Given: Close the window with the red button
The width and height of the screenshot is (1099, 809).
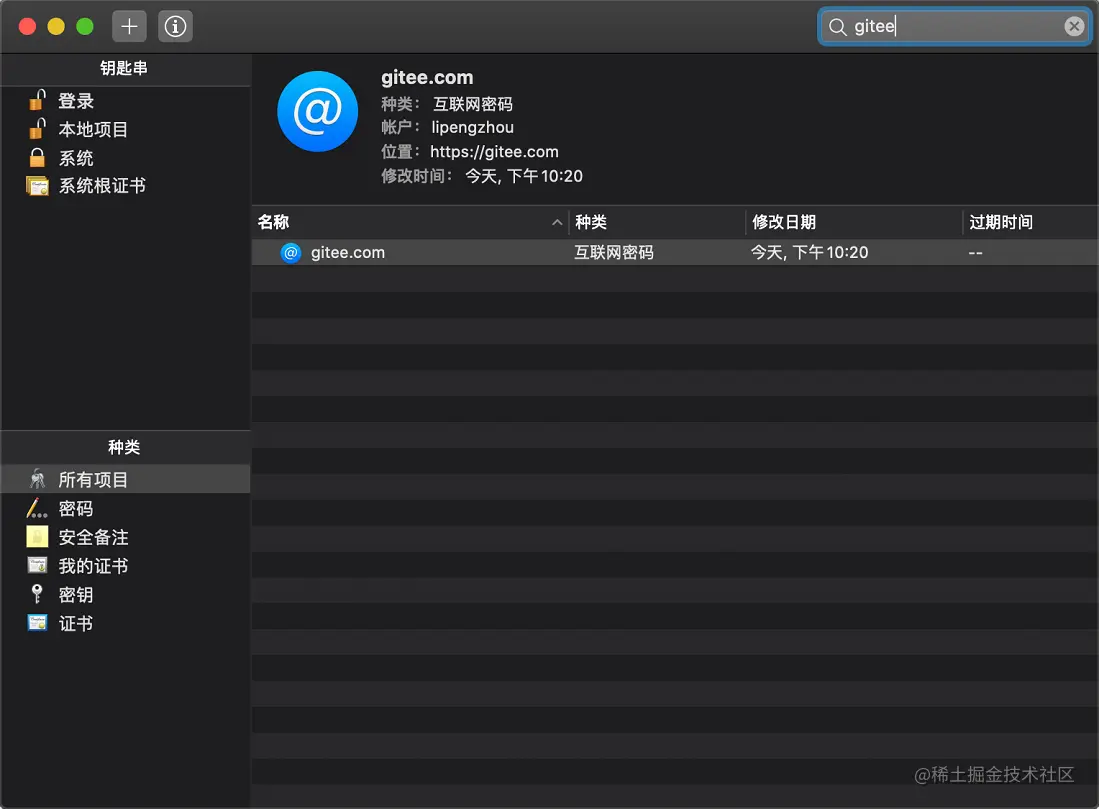Looking at the screenshot, I should point(27,27).
